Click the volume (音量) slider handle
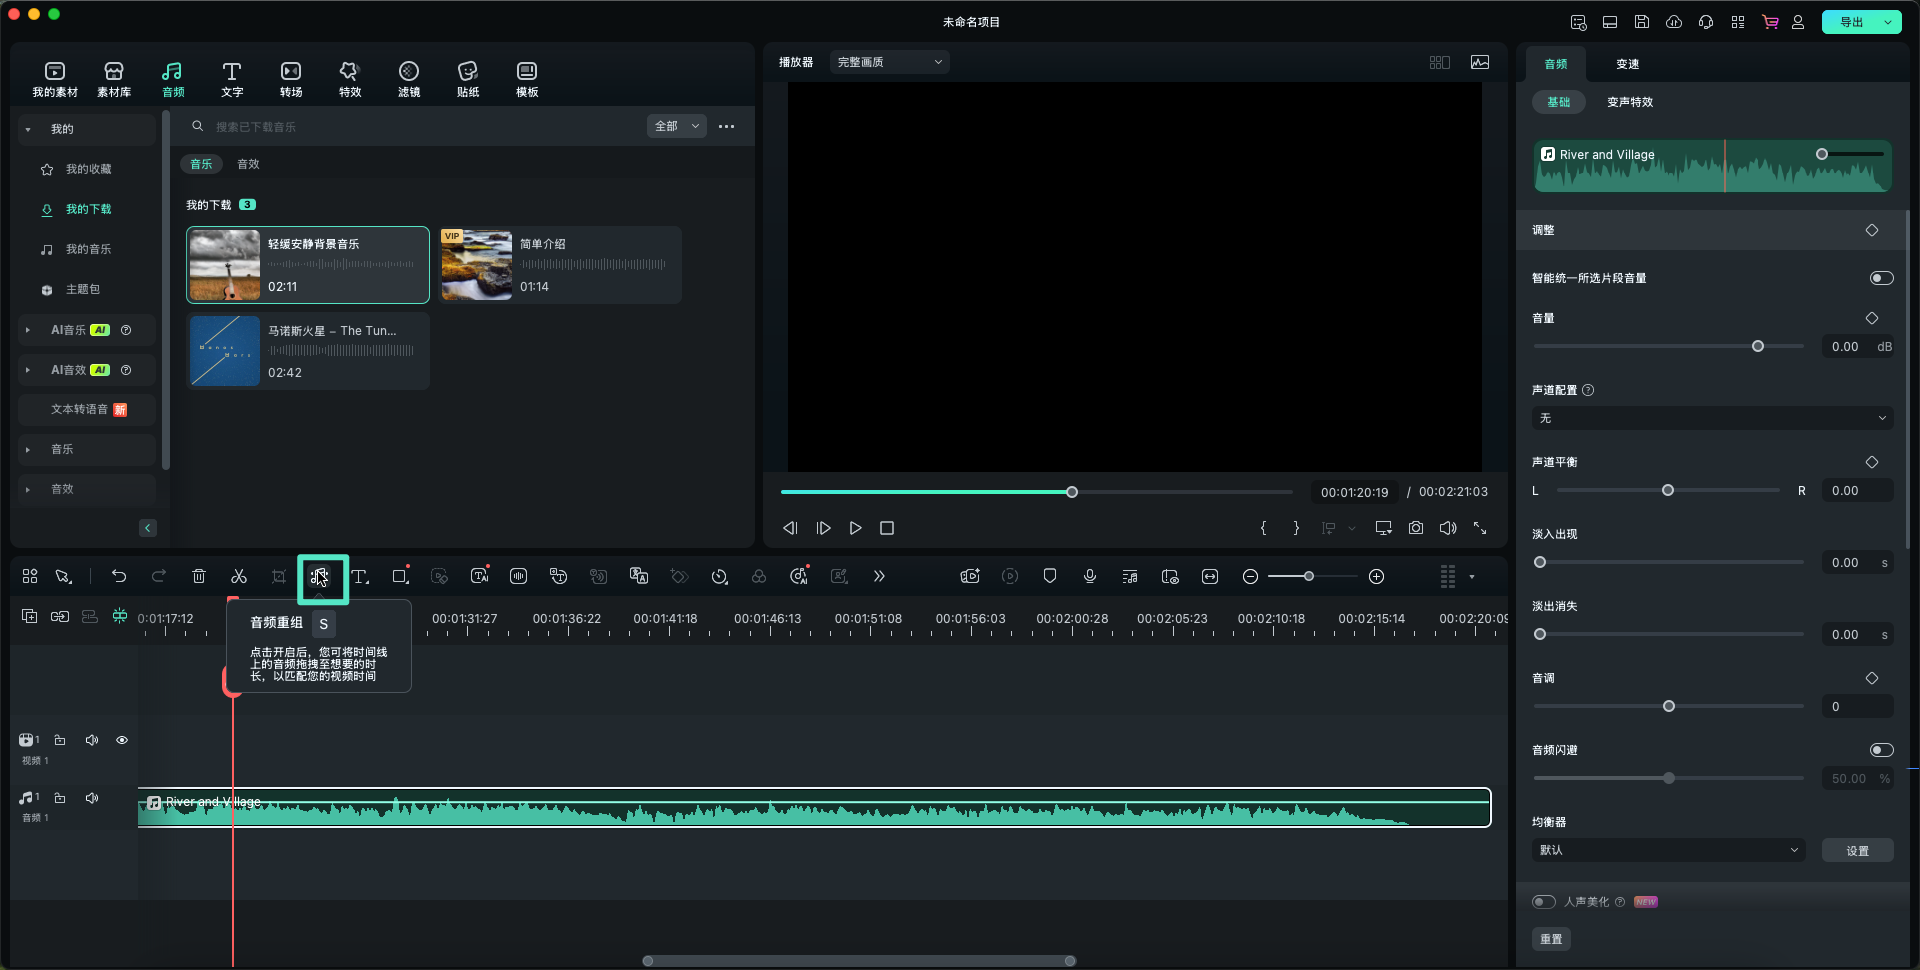 [x=1758, y=346]
